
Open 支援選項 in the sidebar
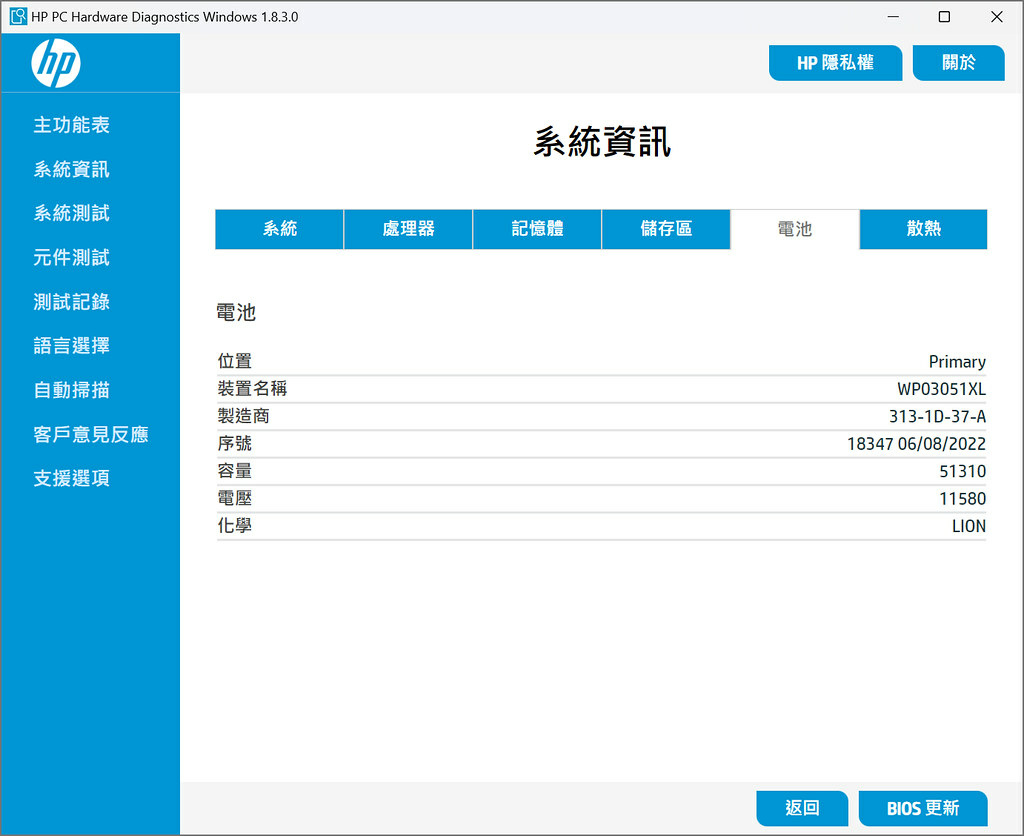point(71,478)
